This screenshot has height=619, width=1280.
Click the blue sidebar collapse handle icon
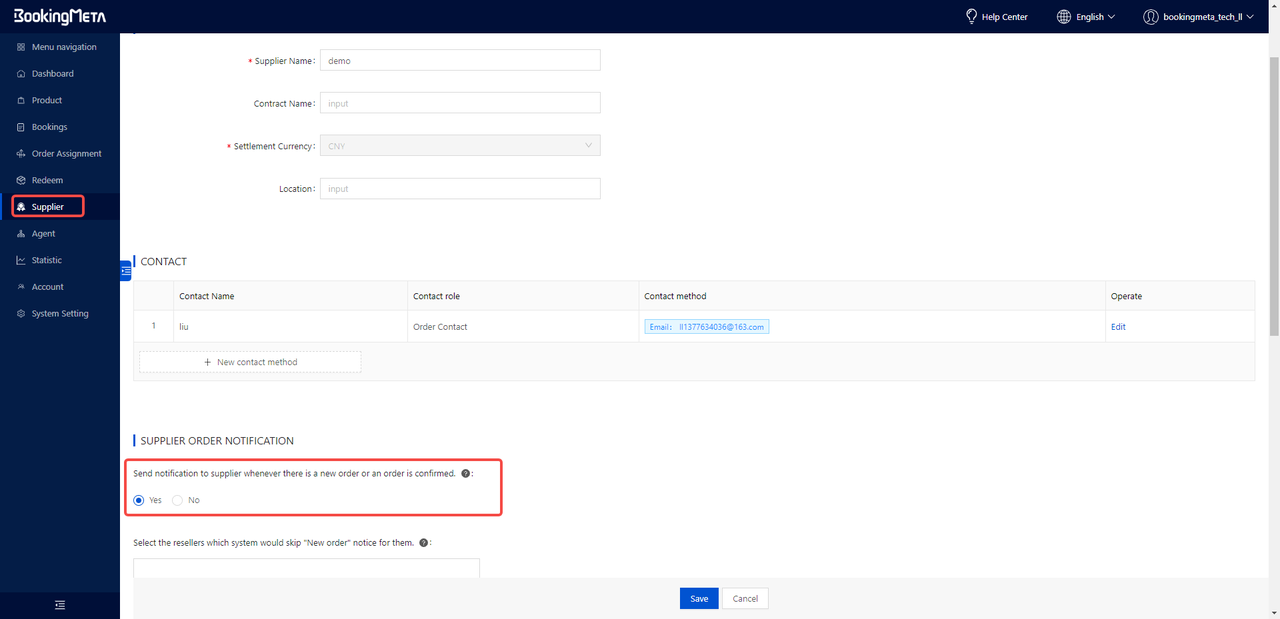(x=126, y=270)
